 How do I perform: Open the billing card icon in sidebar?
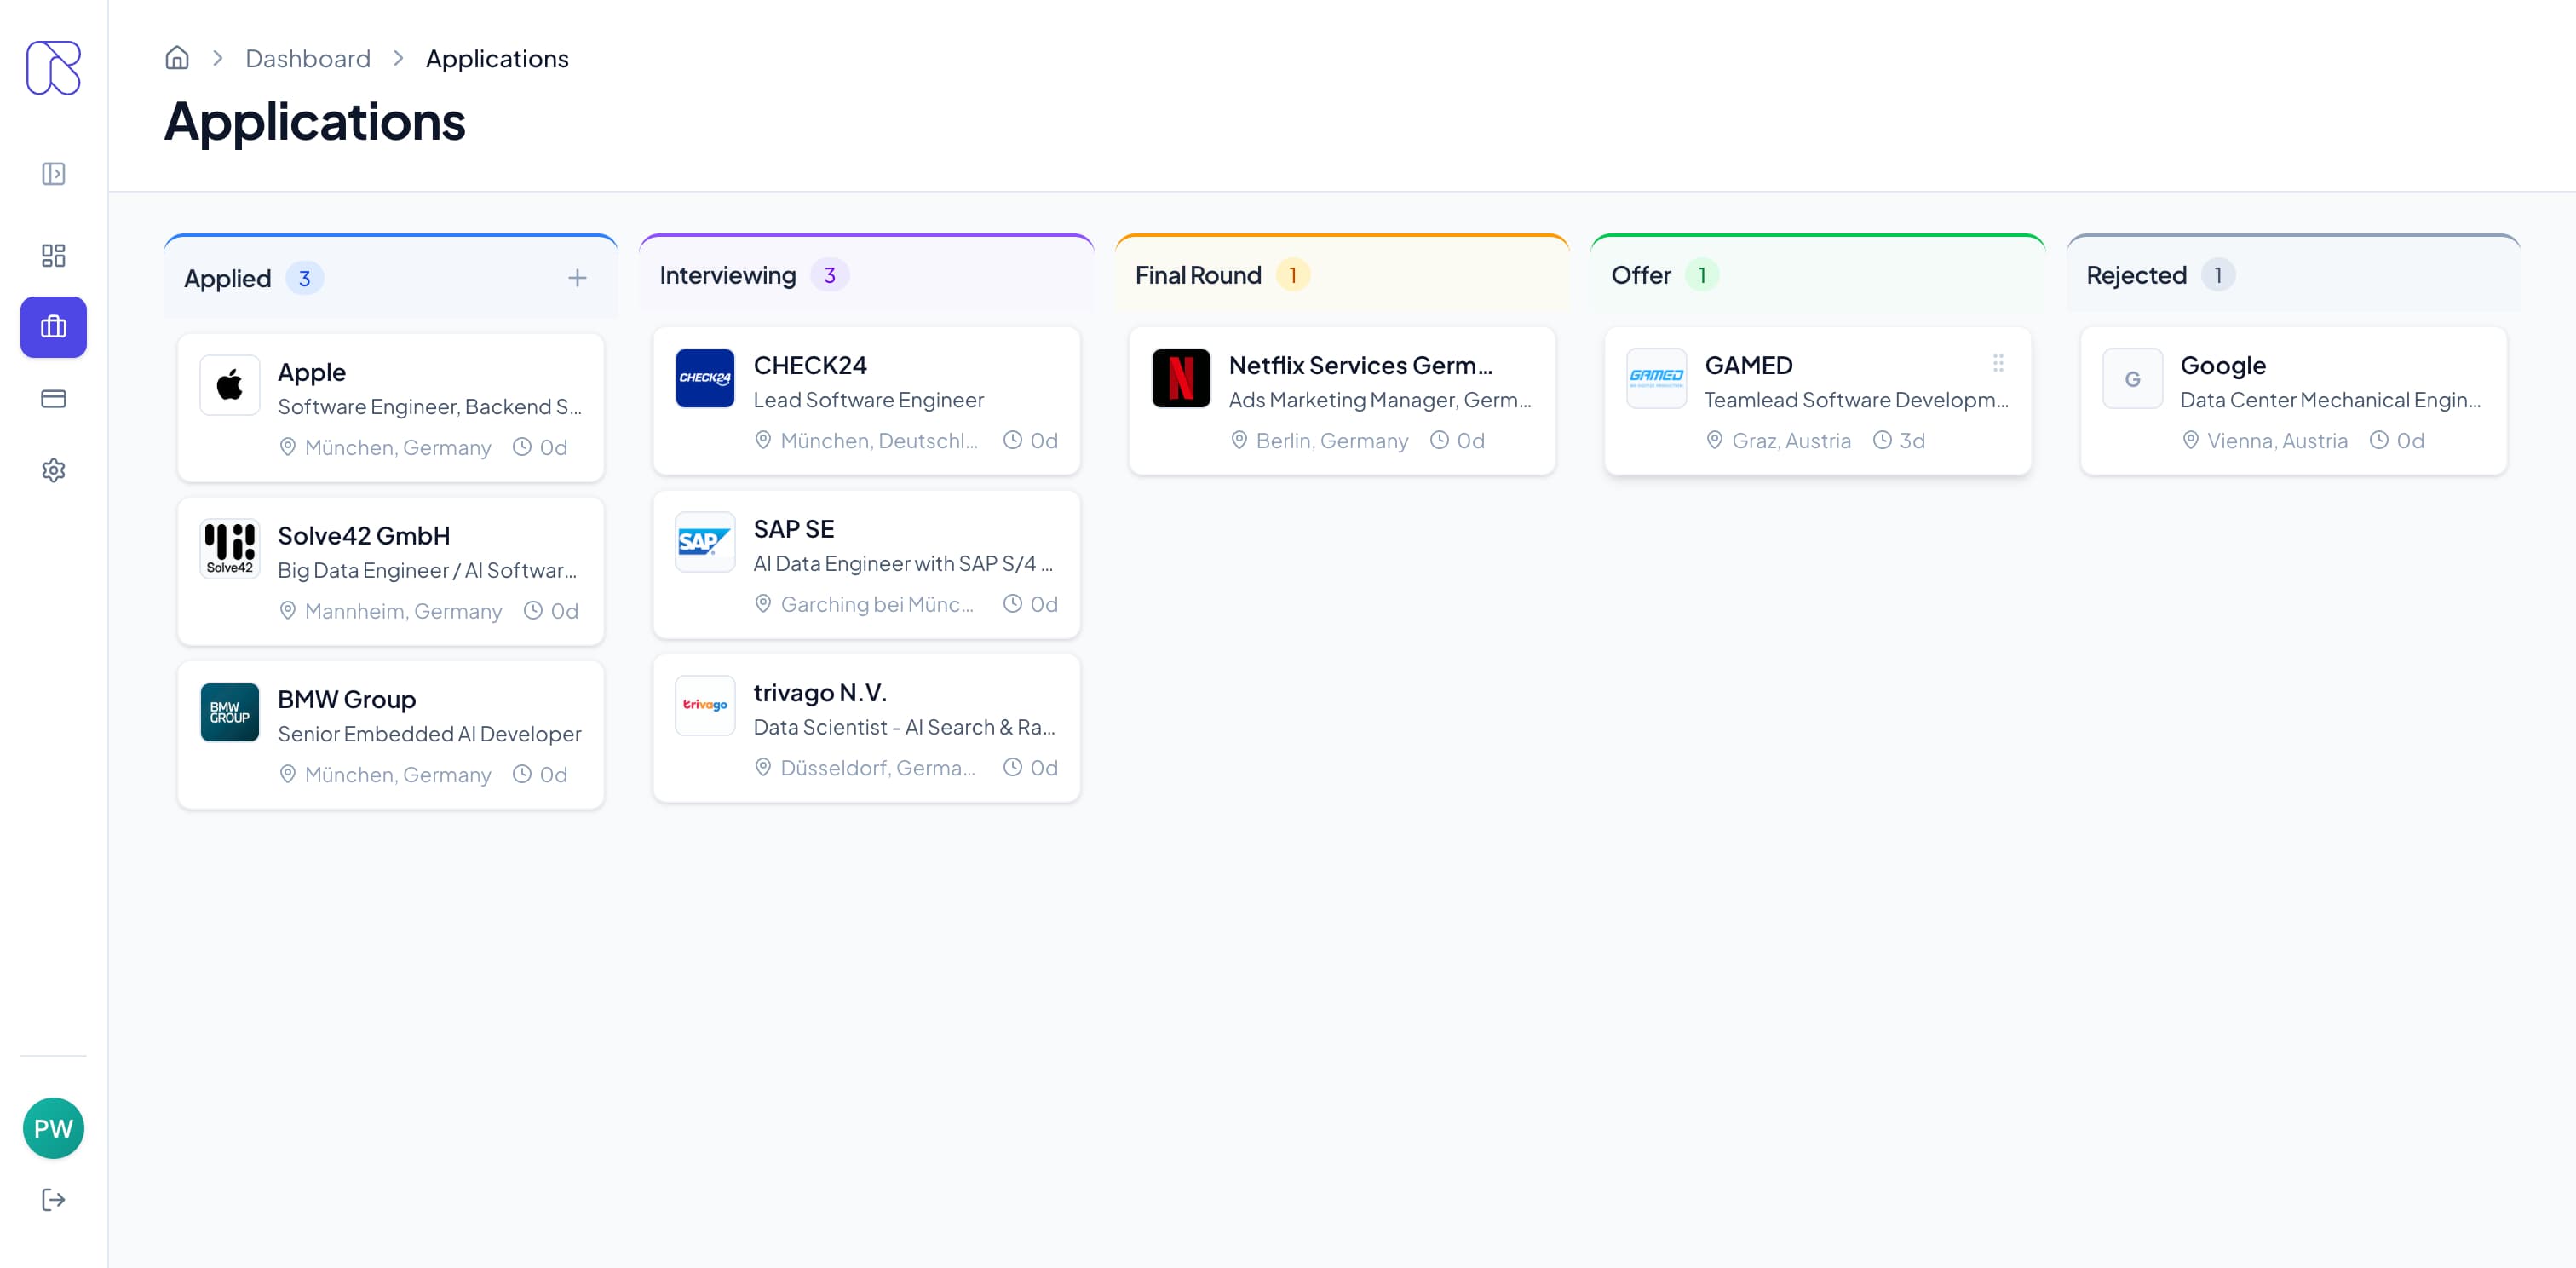(53, 398)
